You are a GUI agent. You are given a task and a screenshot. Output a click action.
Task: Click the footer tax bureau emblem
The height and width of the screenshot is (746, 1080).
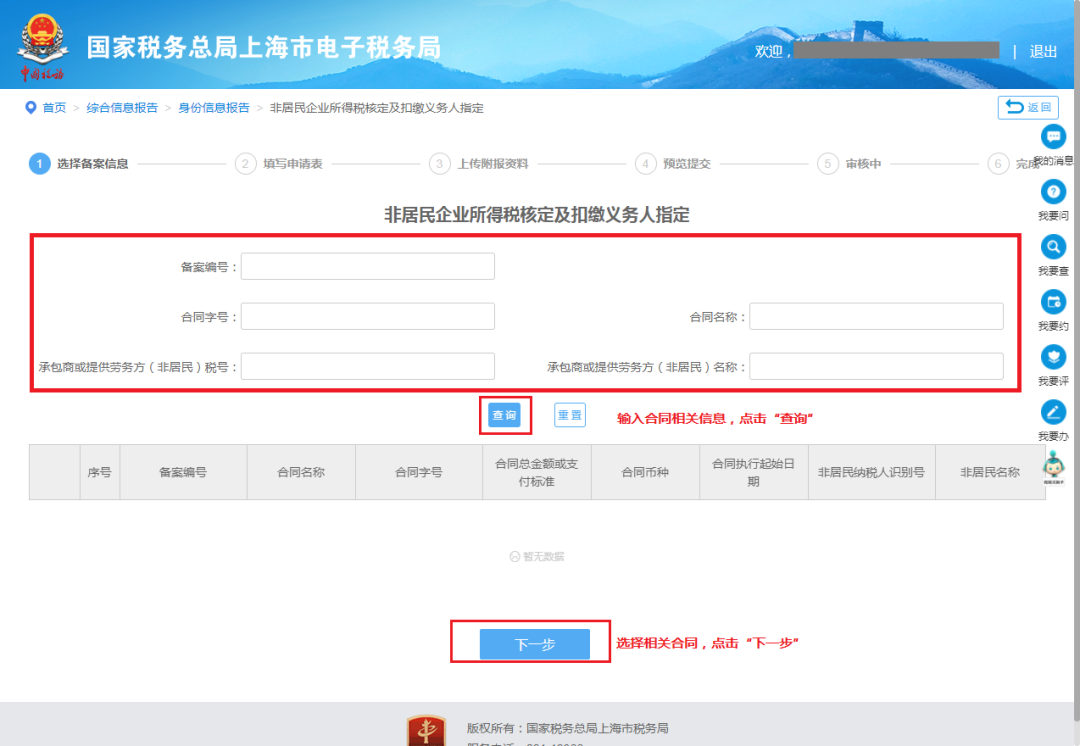(x=426, y=730)
